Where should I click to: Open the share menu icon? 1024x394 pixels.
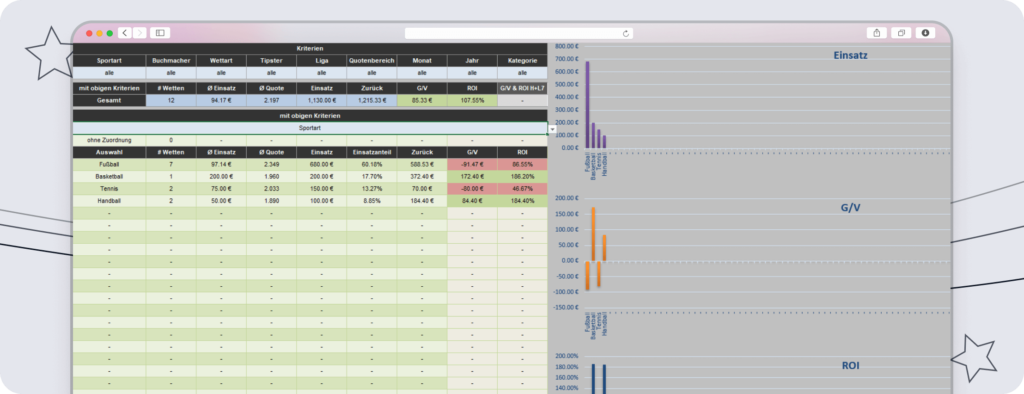(876, 33)
